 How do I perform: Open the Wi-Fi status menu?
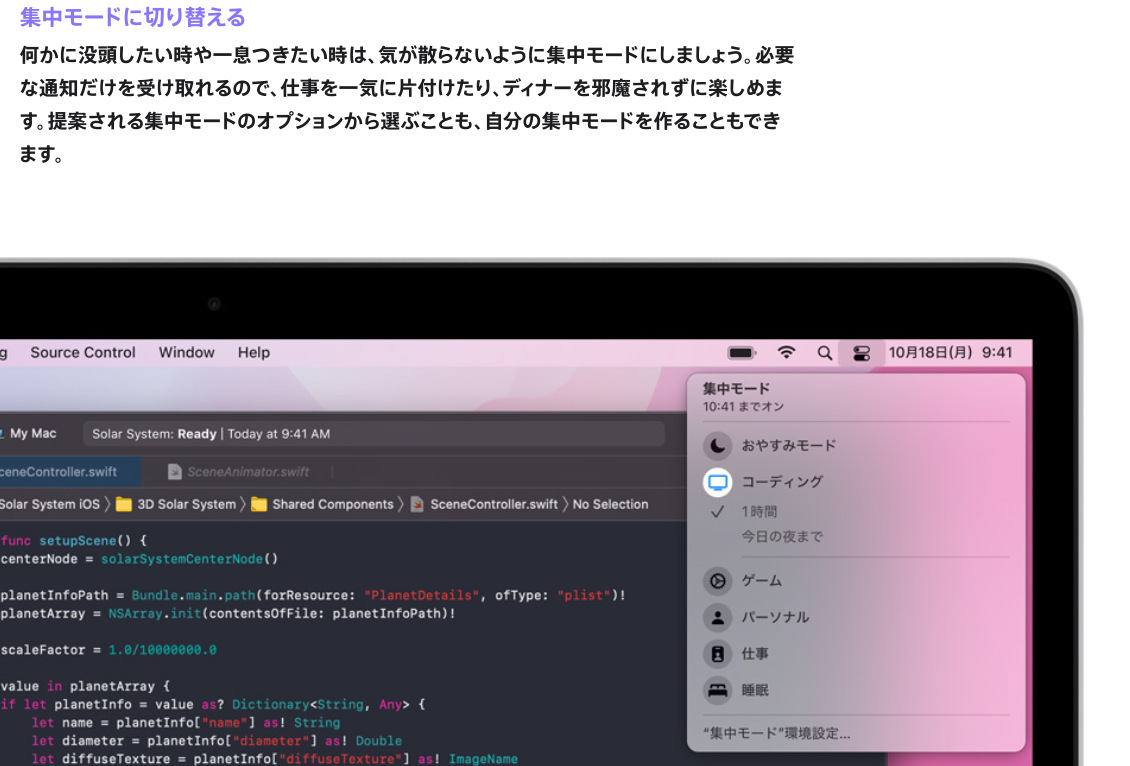click(786, 352)
